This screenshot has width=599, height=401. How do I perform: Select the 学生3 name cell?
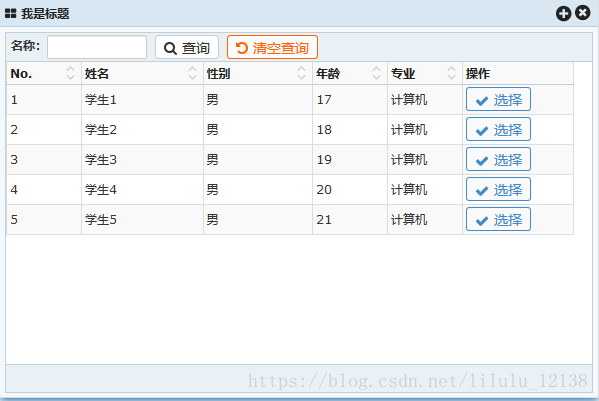click(x=142, y=160)
